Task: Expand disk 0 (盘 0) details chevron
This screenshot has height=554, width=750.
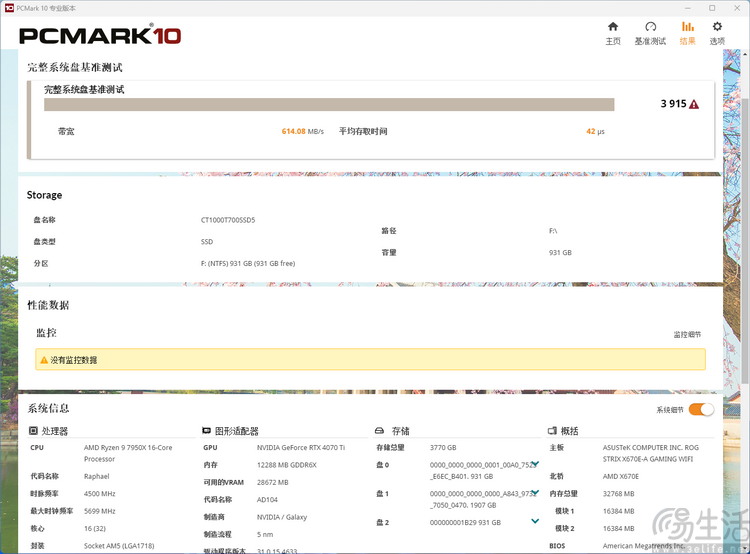Action: coord(535,464)
